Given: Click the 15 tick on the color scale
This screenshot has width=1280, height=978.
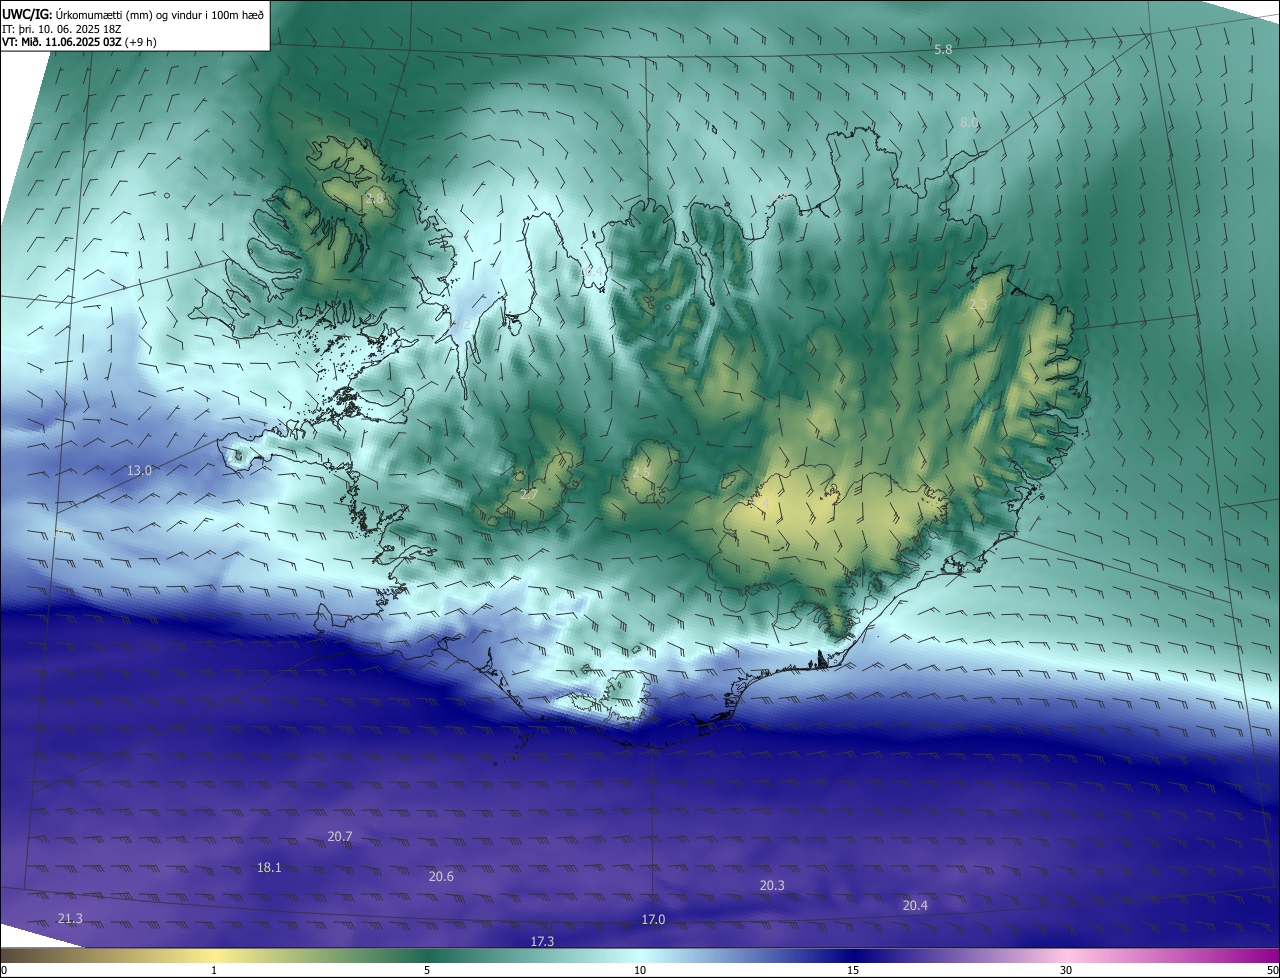Looking at the screenshot, I should pyautogui.click(x=853, y=970).
